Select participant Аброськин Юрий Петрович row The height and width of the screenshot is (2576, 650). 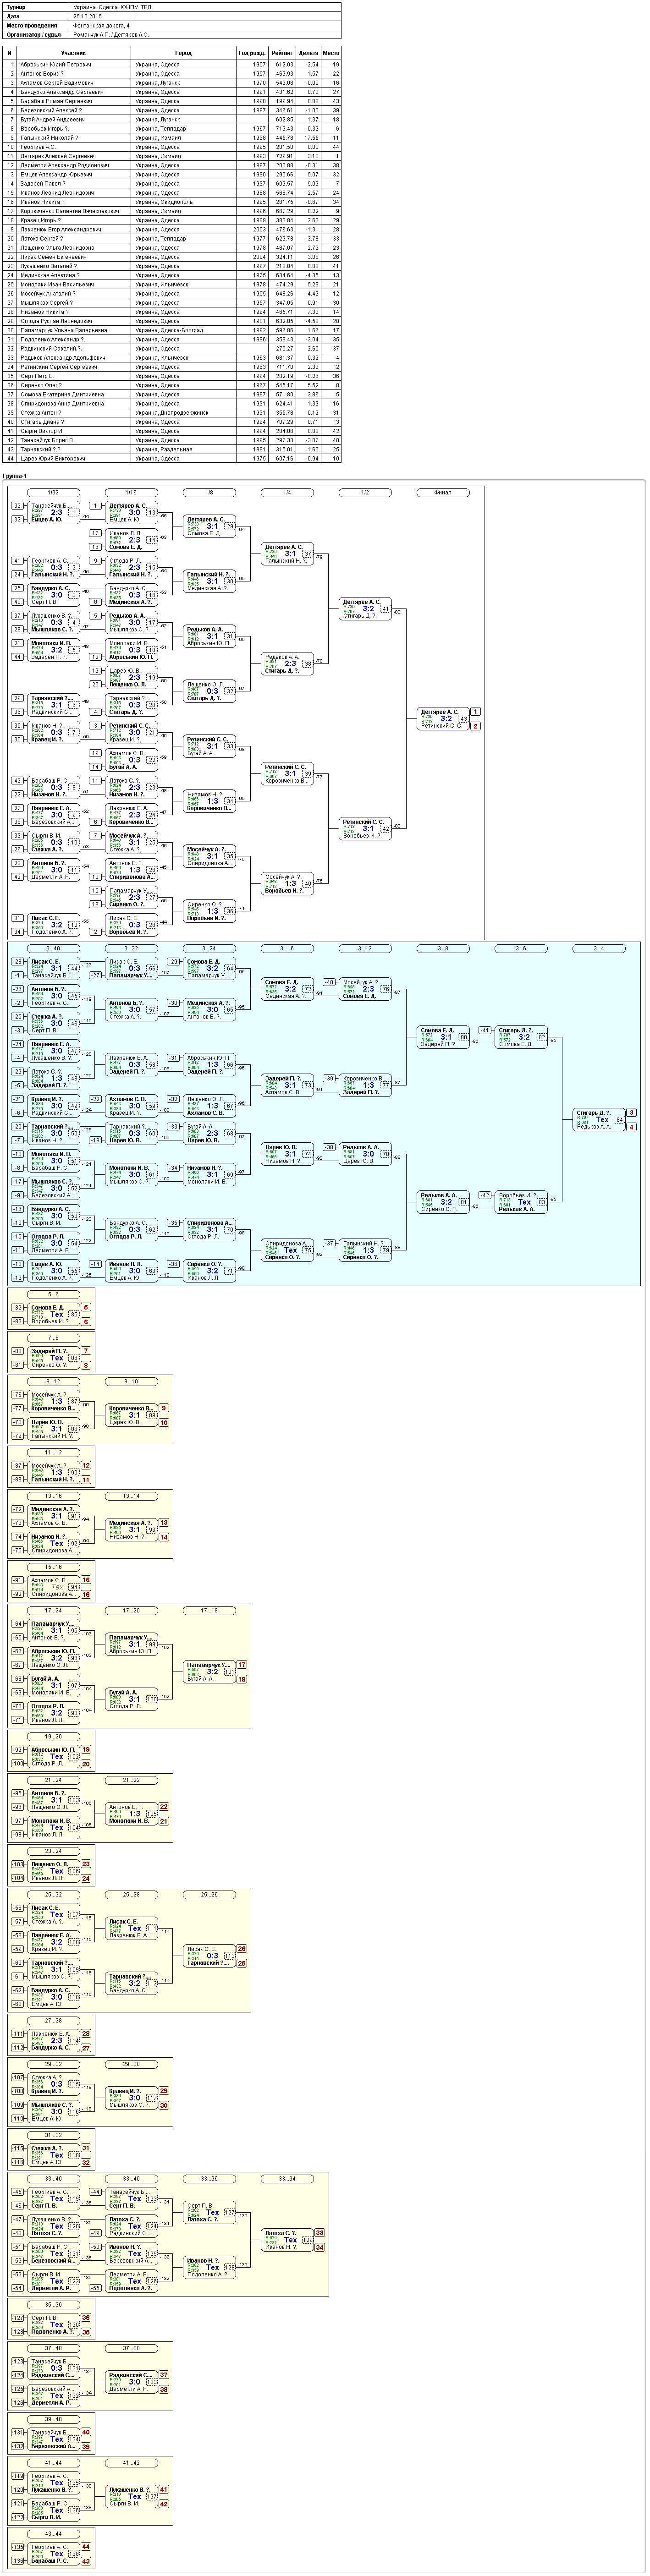coord(172,65)
